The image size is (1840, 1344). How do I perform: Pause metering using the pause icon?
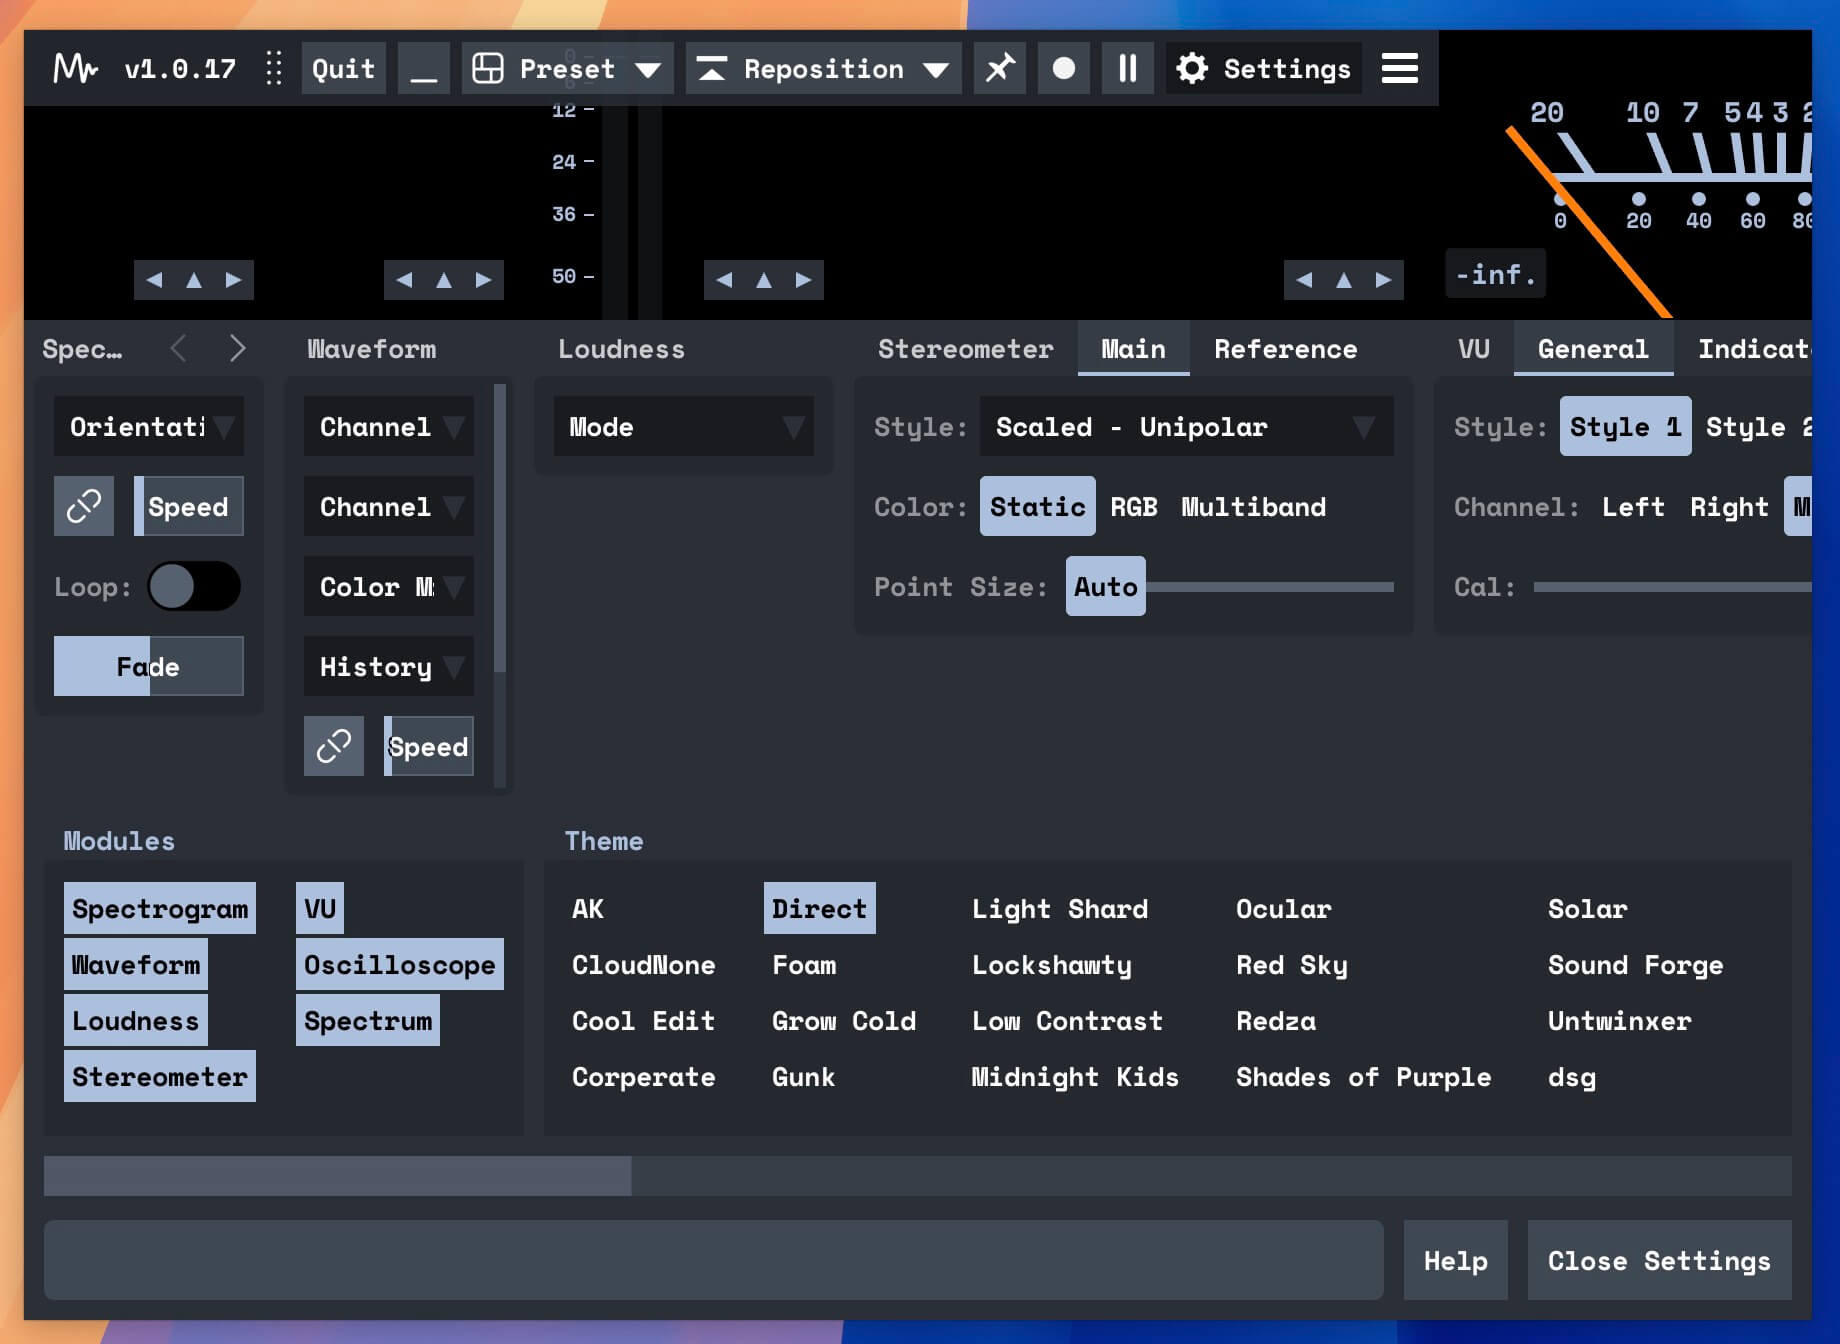coord(1127,68)
